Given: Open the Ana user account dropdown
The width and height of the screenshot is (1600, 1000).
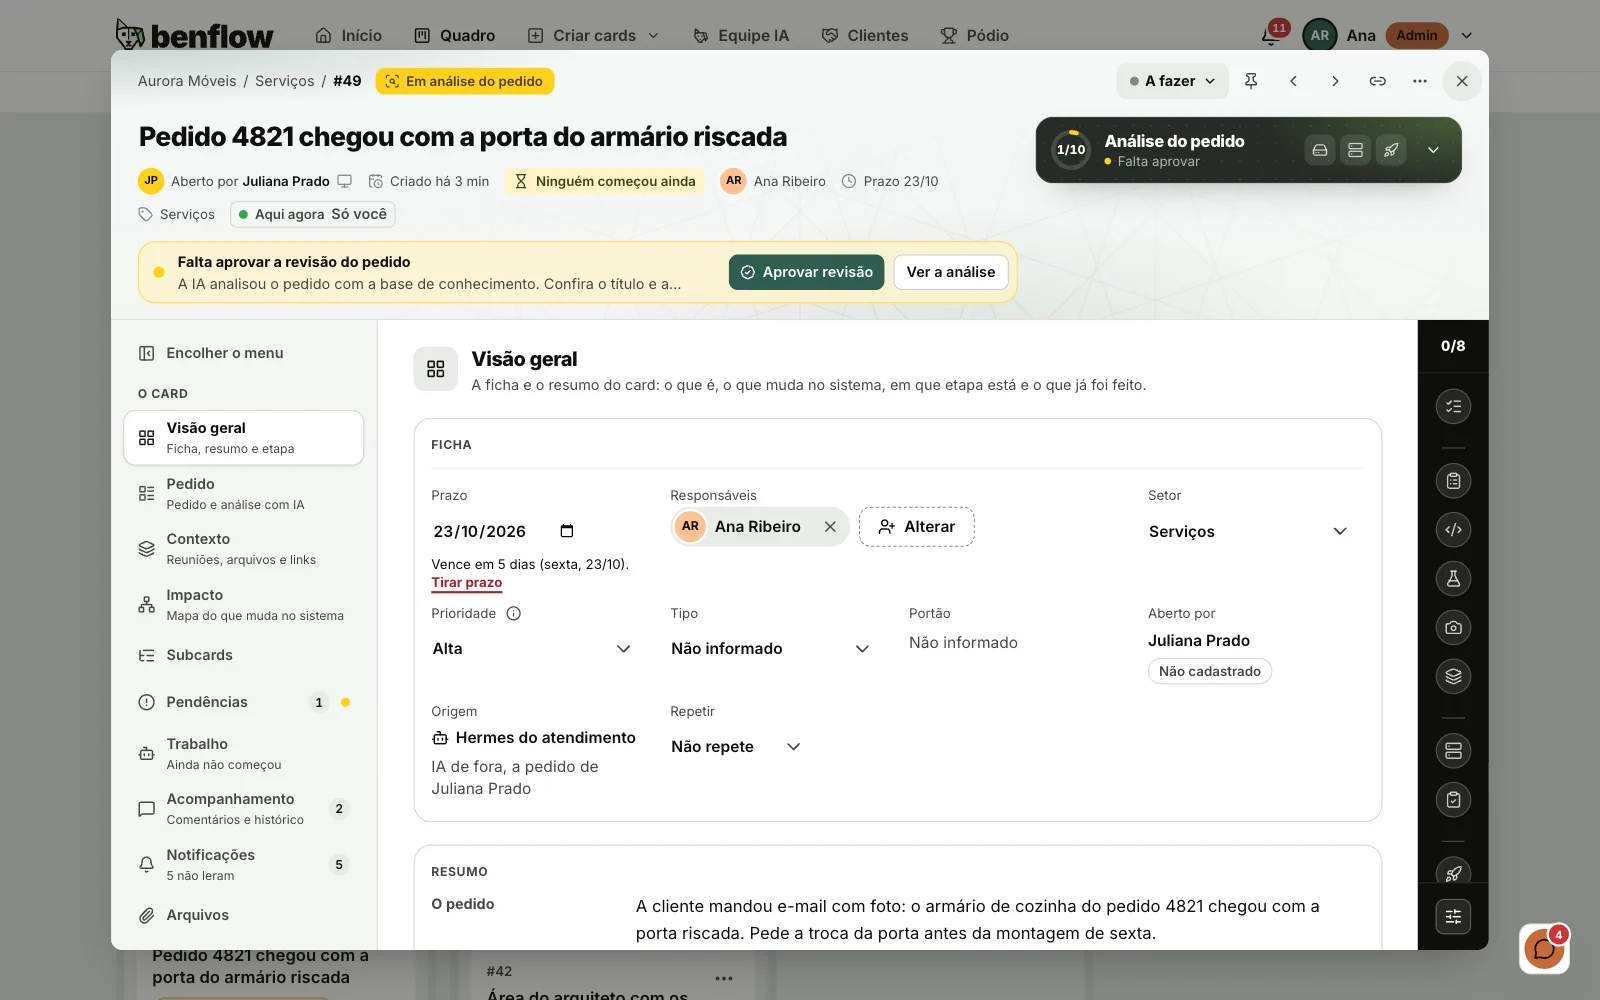Looking at the screenshot, I should [1388, 35].
